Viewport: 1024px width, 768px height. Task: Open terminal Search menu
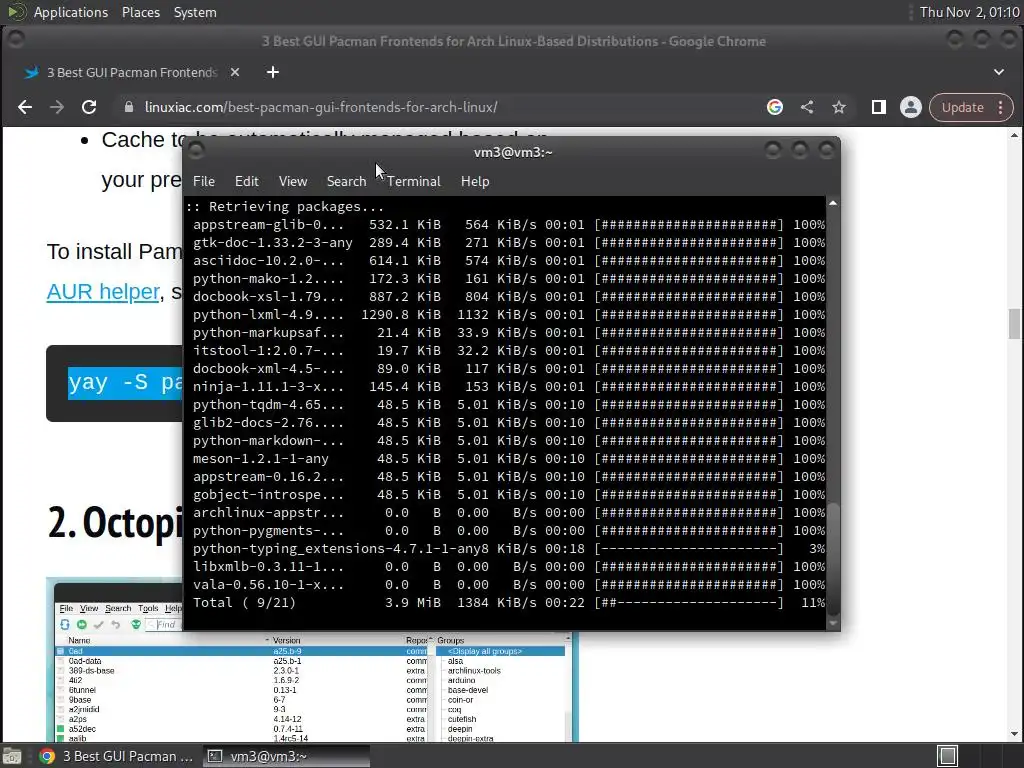(x=346, y=181)
